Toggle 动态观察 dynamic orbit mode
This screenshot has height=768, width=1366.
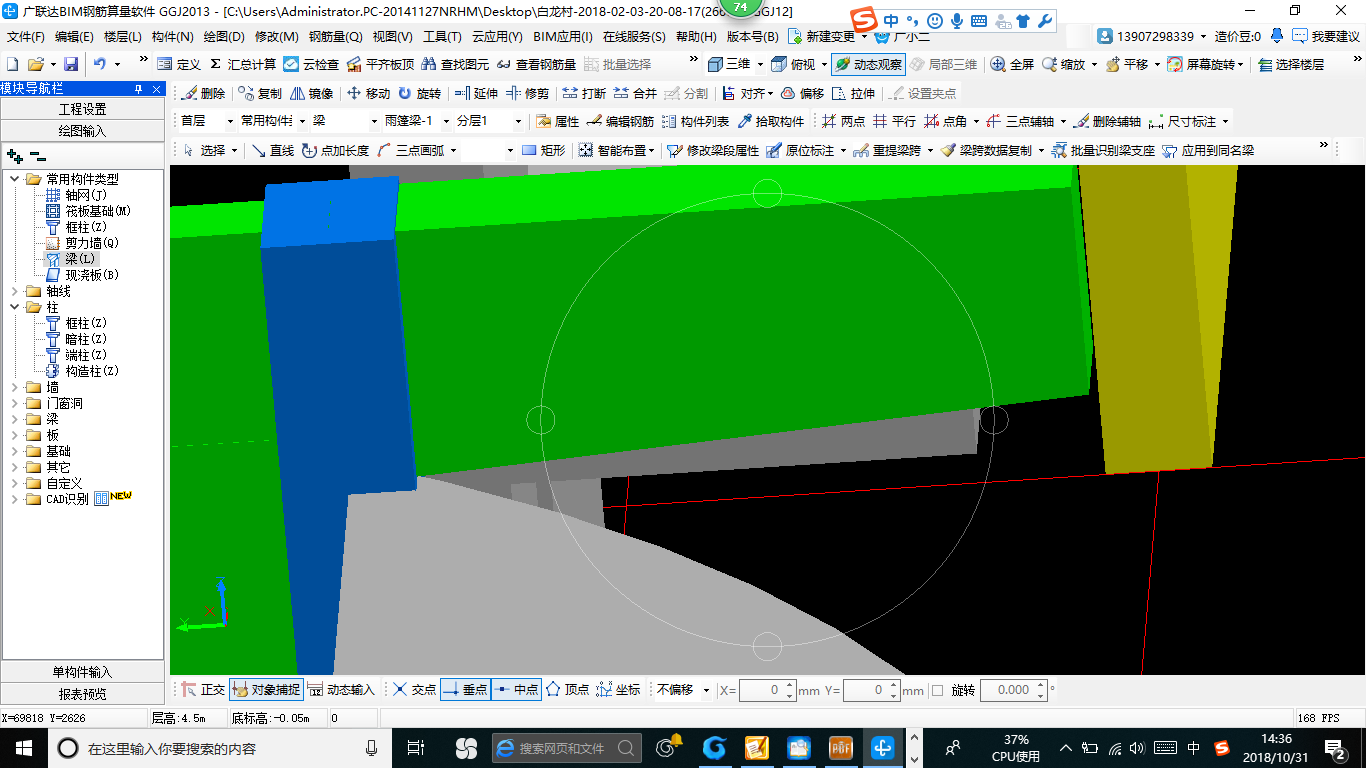point(868,64)
